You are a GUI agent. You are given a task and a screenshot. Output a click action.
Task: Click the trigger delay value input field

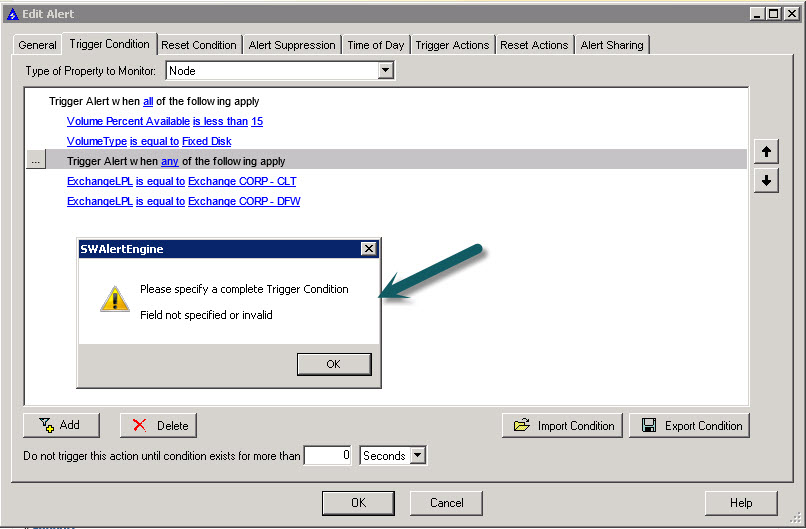click(x=328, y=455)
